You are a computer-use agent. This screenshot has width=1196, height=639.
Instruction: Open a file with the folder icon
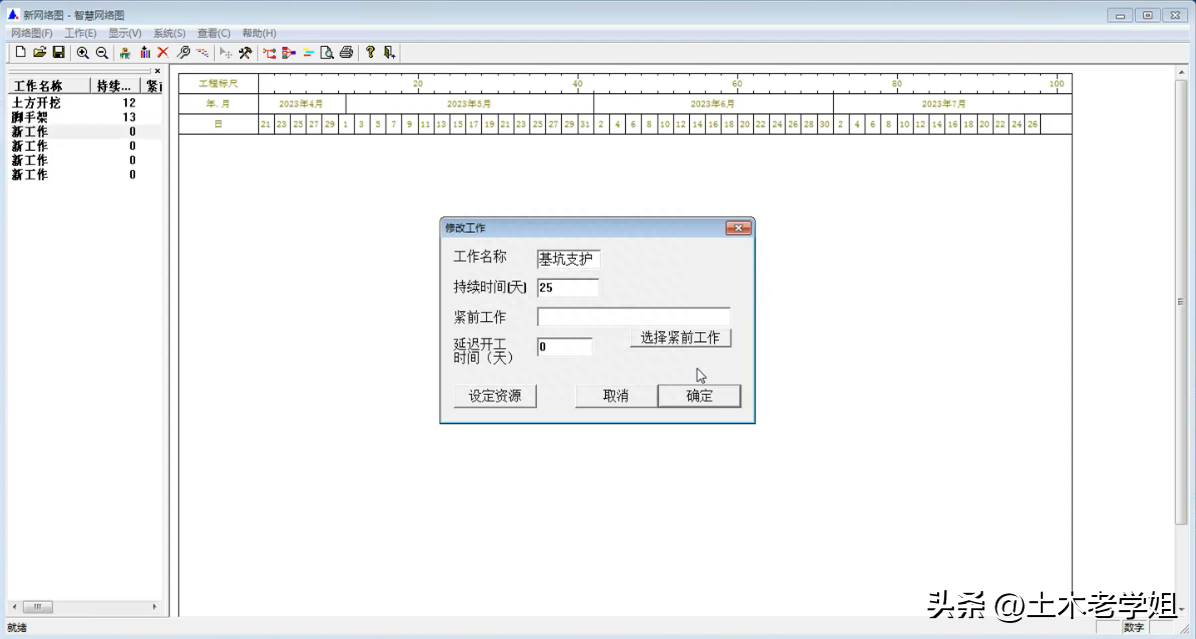click(40, 52)
